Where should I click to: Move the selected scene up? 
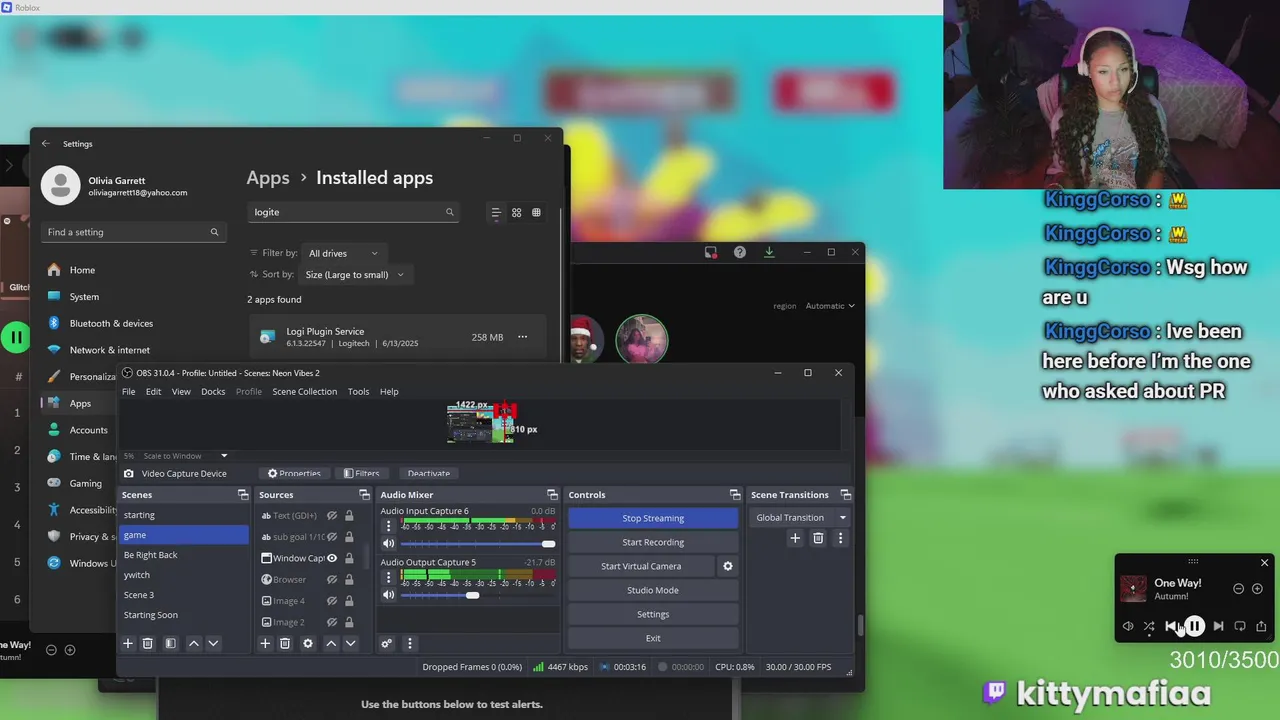[x=194, y=644]
